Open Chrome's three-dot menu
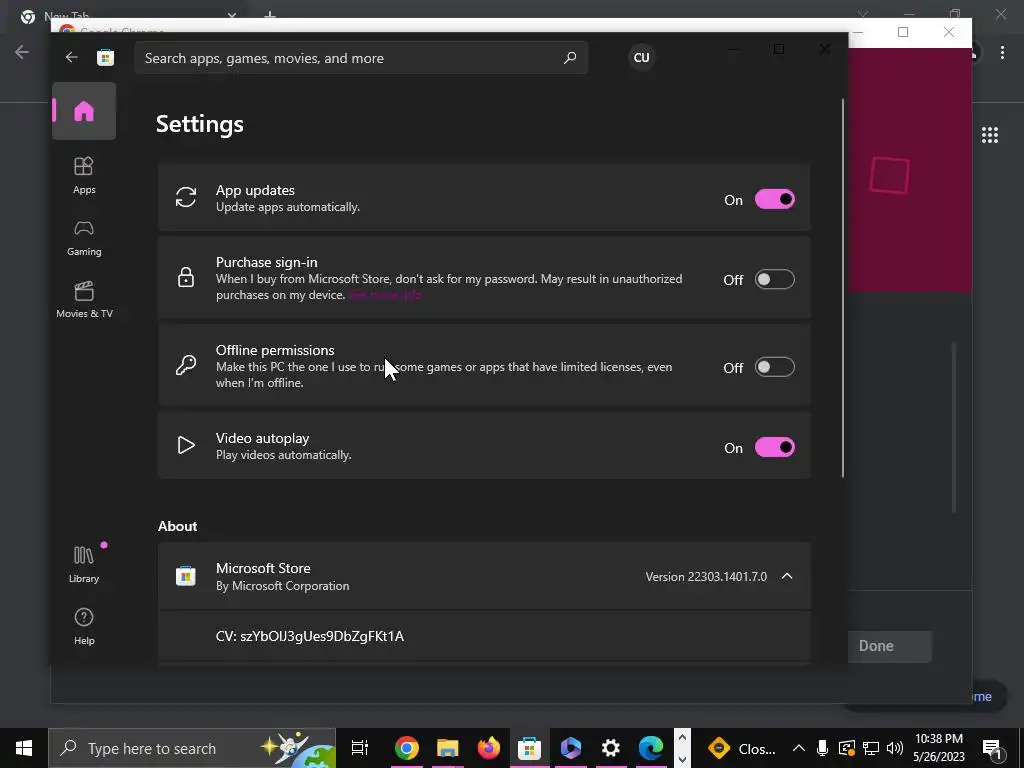 click(1002, 53)
